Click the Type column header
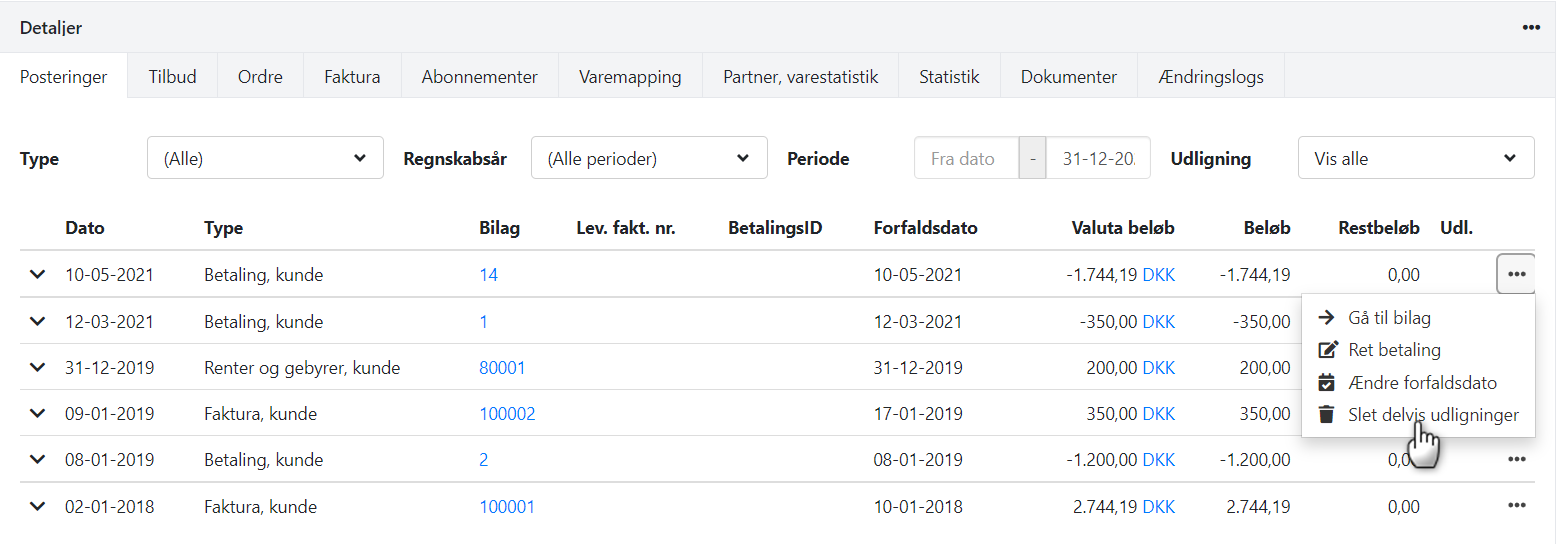 point(223,228)
